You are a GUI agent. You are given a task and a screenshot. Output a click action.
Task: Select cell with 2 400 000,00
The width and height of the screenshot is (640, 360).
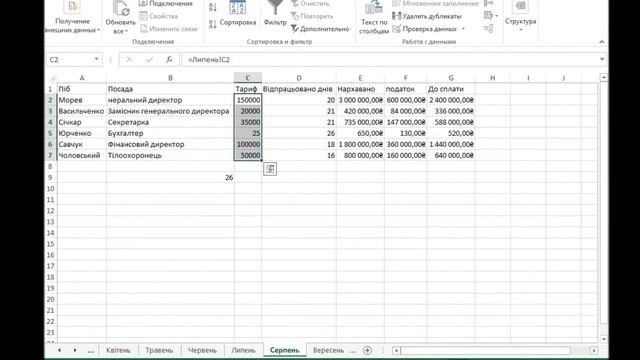coord(451,100)
